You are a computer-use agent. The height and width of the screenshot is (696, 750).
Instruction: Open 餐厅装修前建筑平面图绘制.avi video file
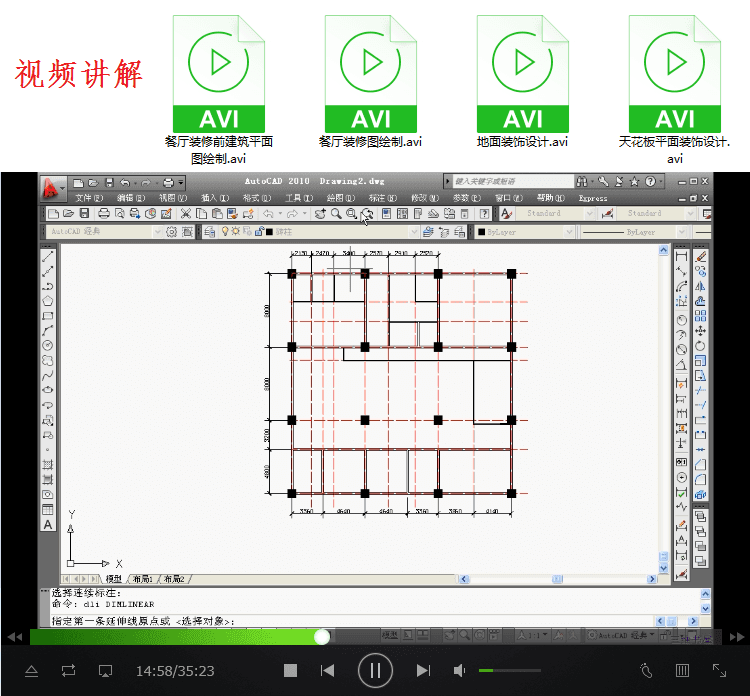tap(219, 90)
